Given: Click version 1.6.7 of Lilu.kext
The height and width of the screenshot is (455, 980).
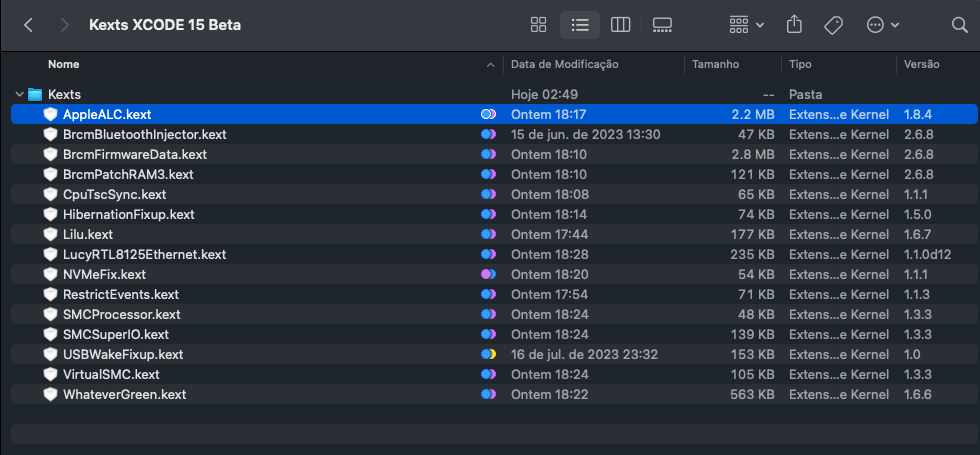Looking at the screenshot, I should pyautogui.click(x=918, y=234).
